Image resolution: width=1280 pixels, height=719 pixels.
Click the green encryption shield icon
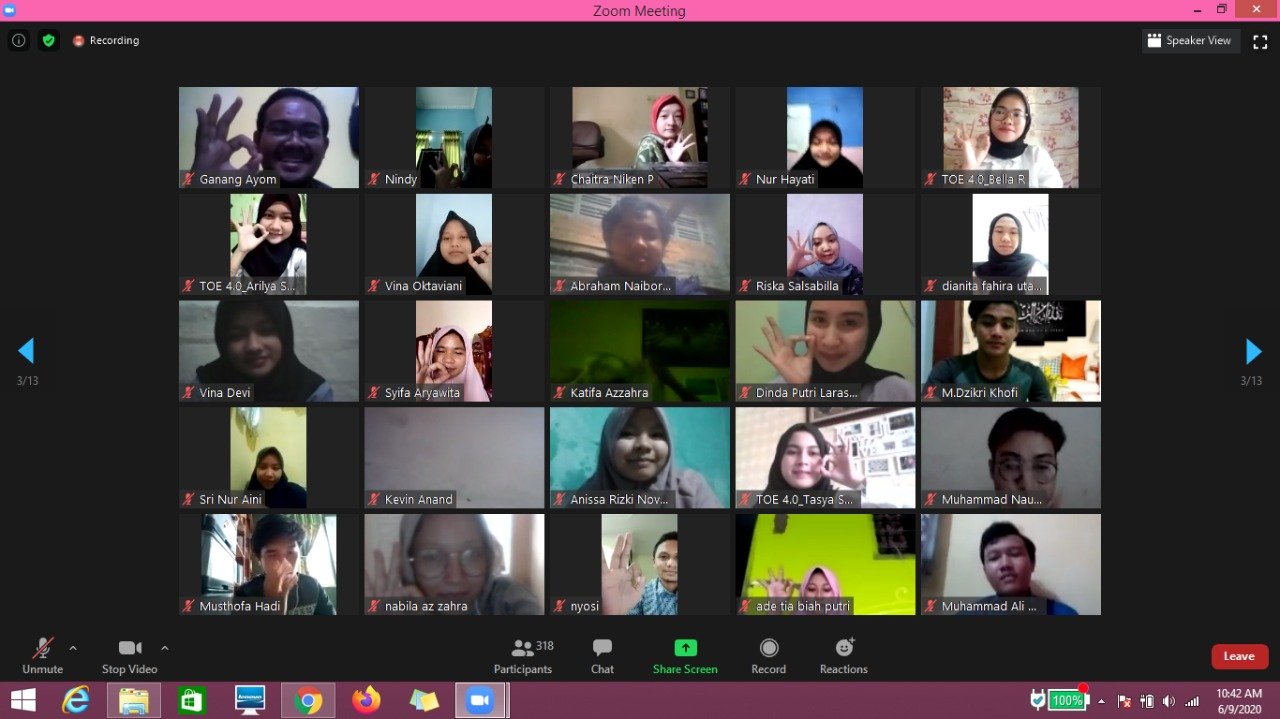pos(49,41)
